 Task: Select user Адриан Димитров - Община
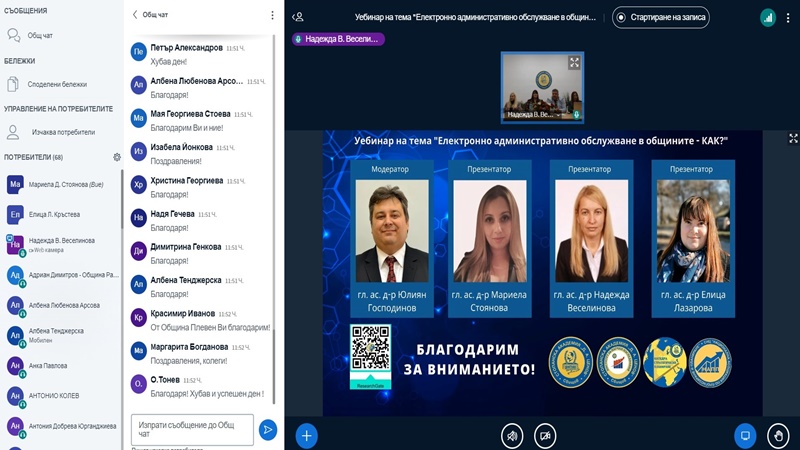pyautogui.click(x=62, y=275)
